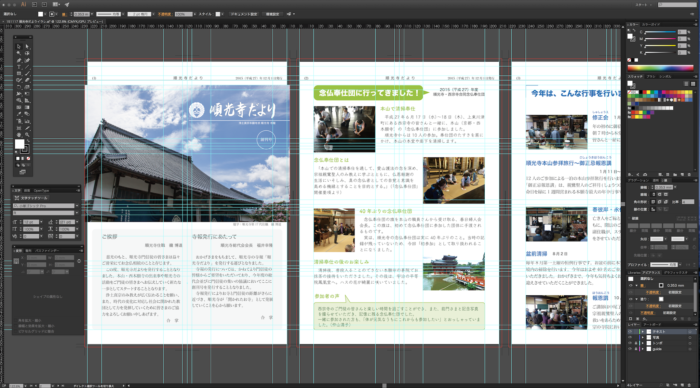Enable the 破線 dashed line checkbox
The width and height of the screenshot is (700, 388).
pyautogui.click(x=629, y=218)
